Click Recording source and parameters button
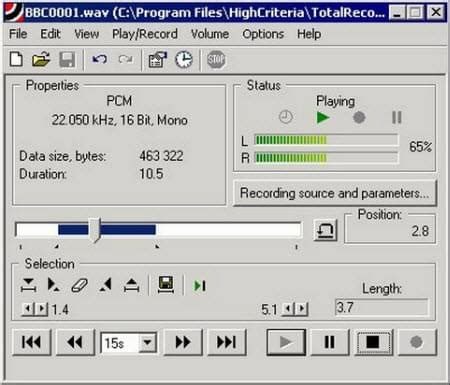This screenshot has width=450, height=385. [x=335, y=193]
